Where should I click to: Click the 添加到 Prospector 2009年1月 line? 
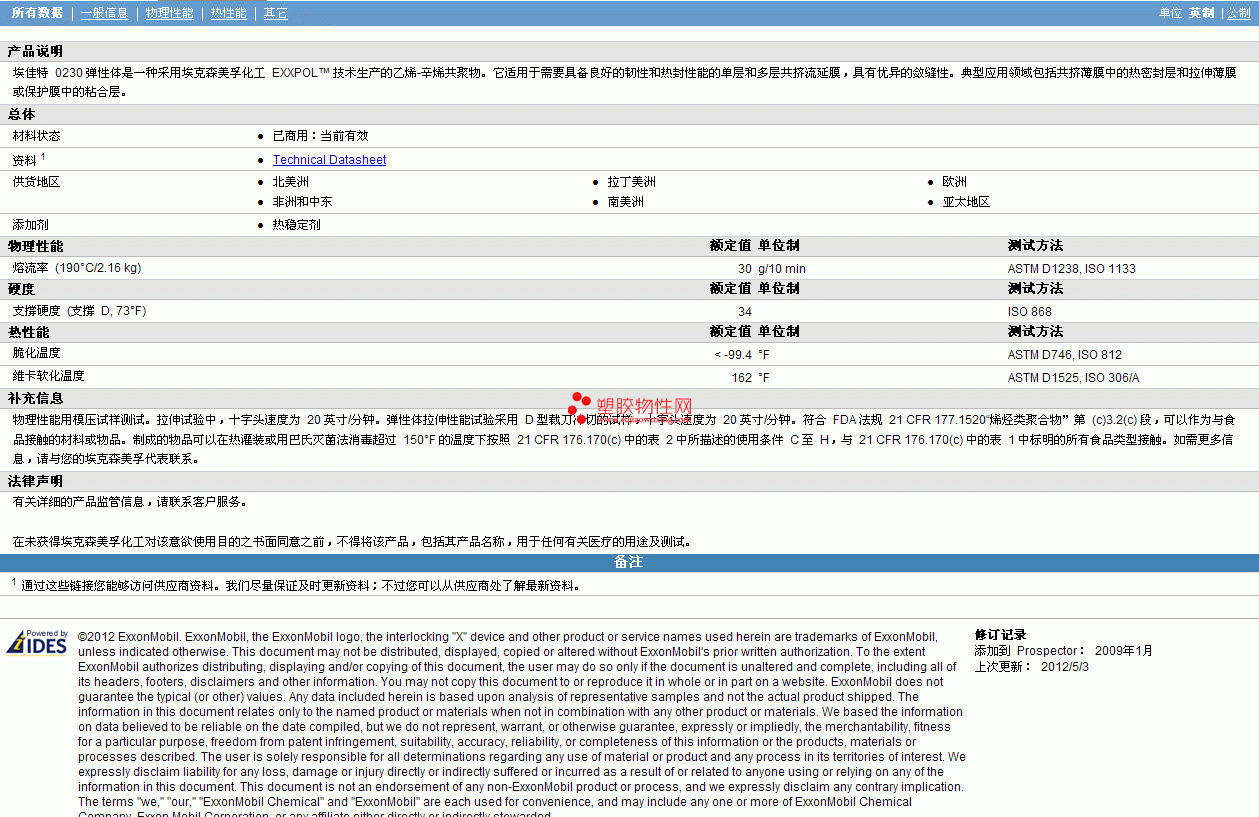pos(1064,651)
